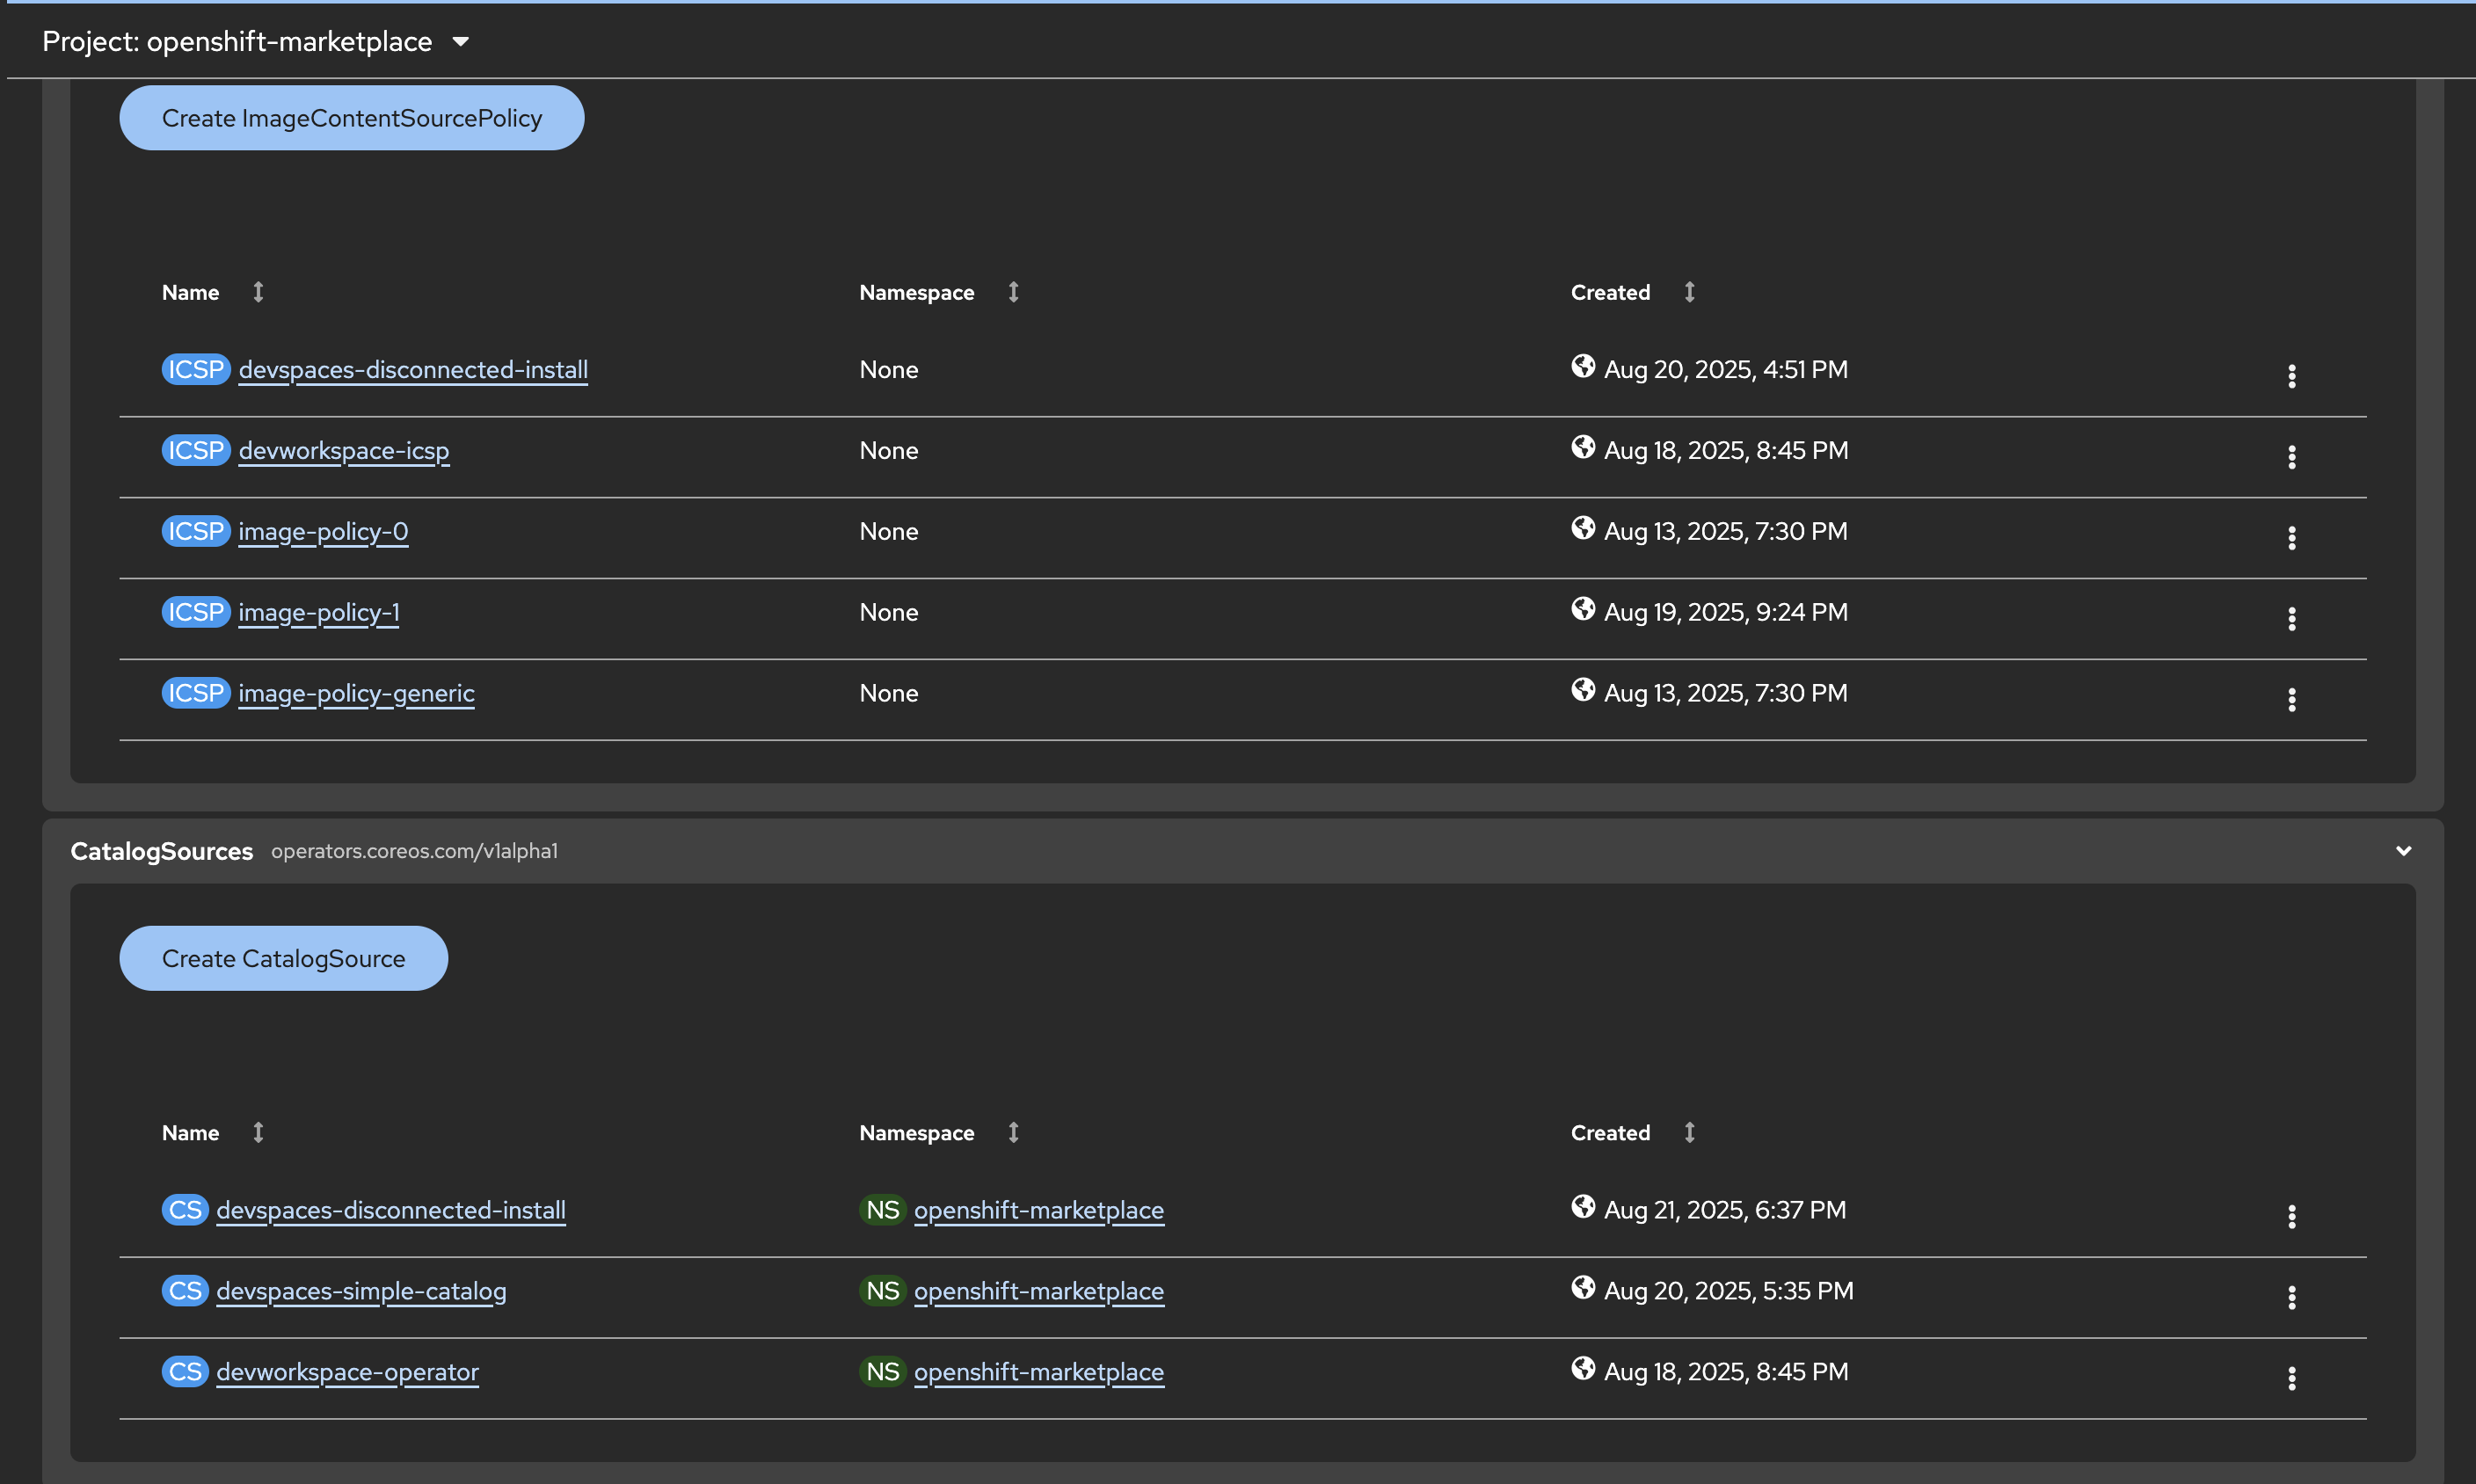Open the image-policy-1 ICSP link
Screen dimensions: 2476x1484
pyautogui.click(x=318, y=612)
